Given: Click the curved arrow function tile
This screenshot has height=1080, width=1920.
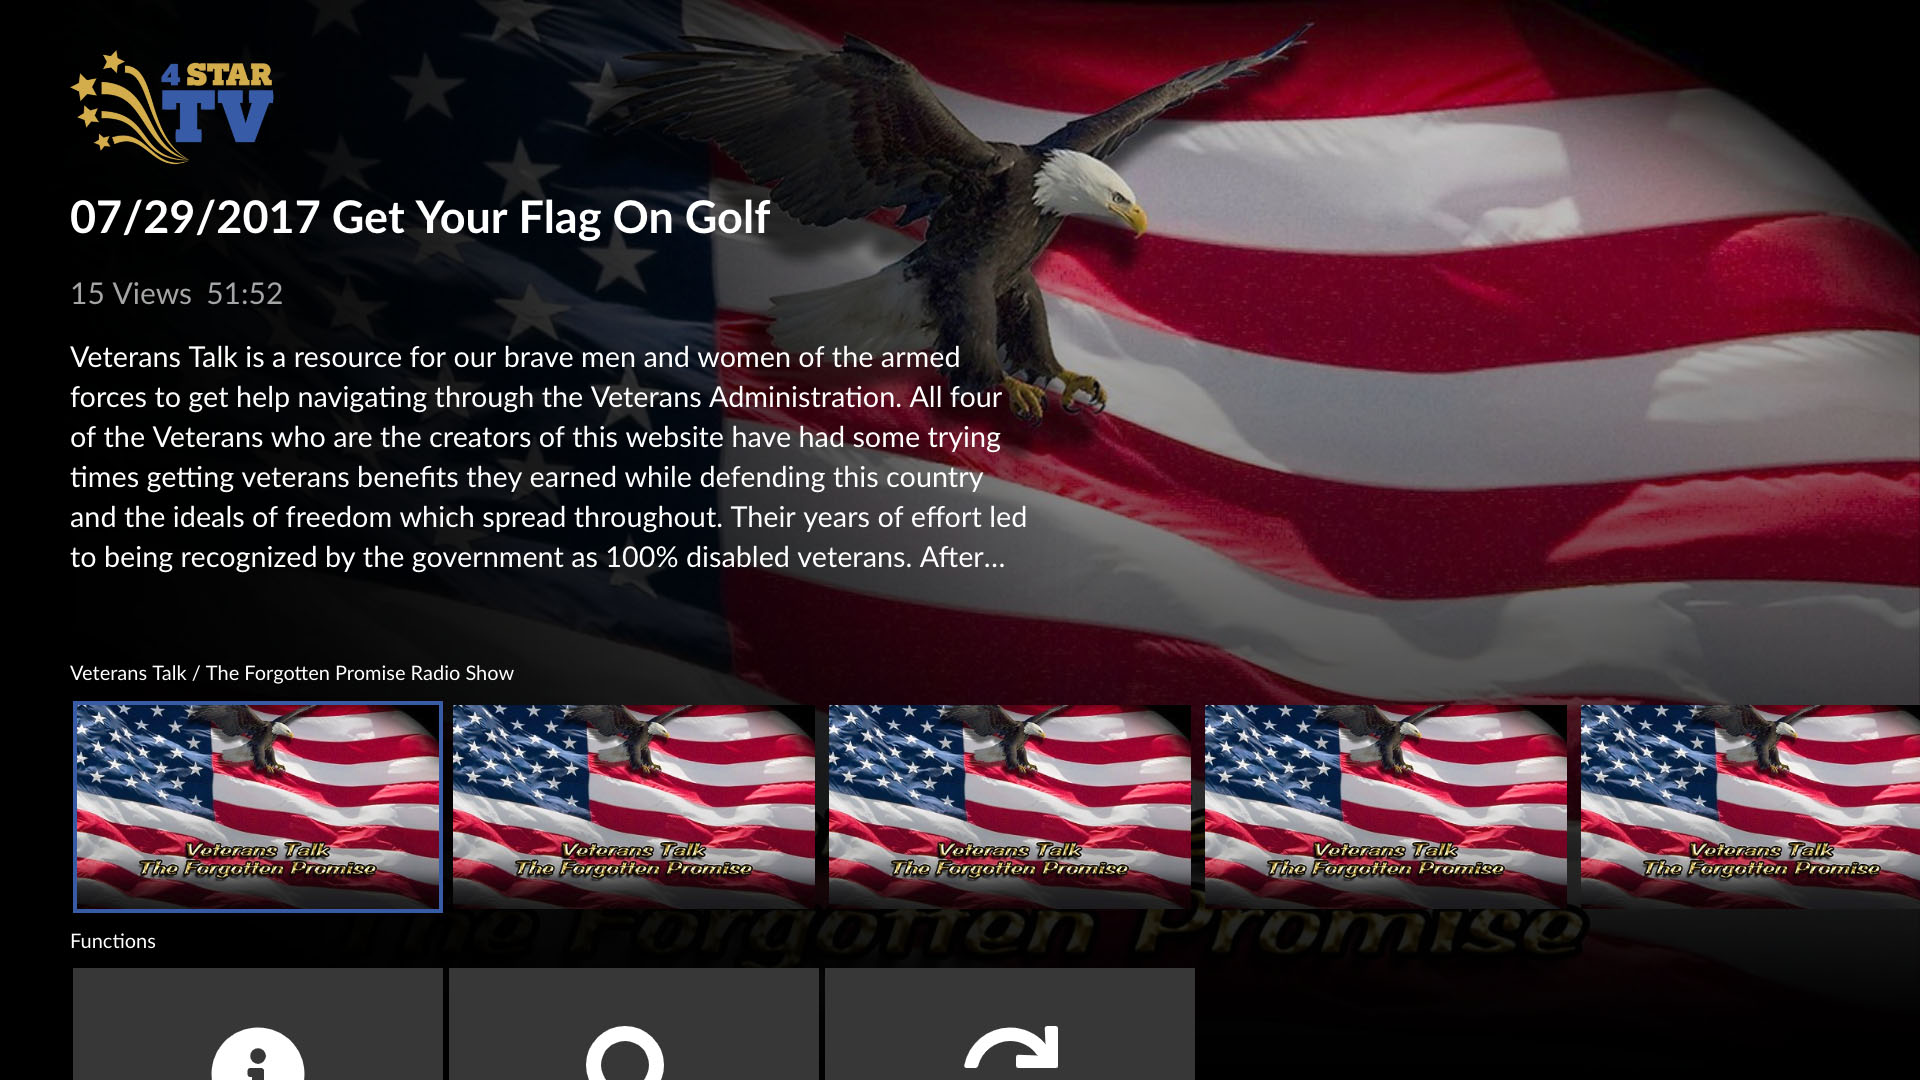Looking at the screenshot, I should (x=1010, y=1024).
